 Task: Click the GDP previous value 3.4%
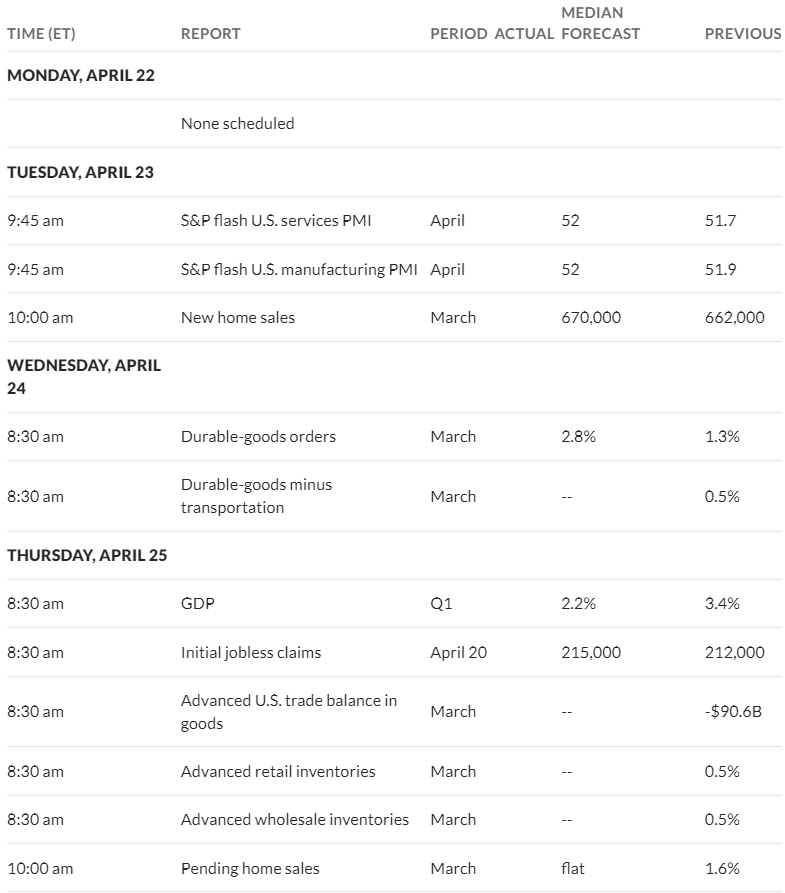(722, 604)
